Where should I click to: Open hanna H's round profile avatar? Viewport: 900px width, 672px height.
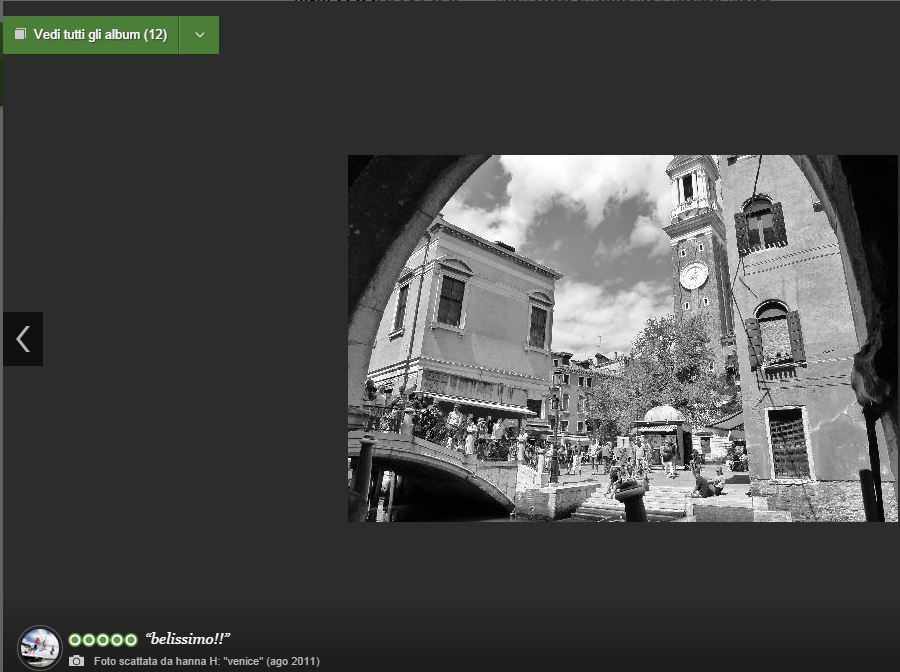point(40,647)
